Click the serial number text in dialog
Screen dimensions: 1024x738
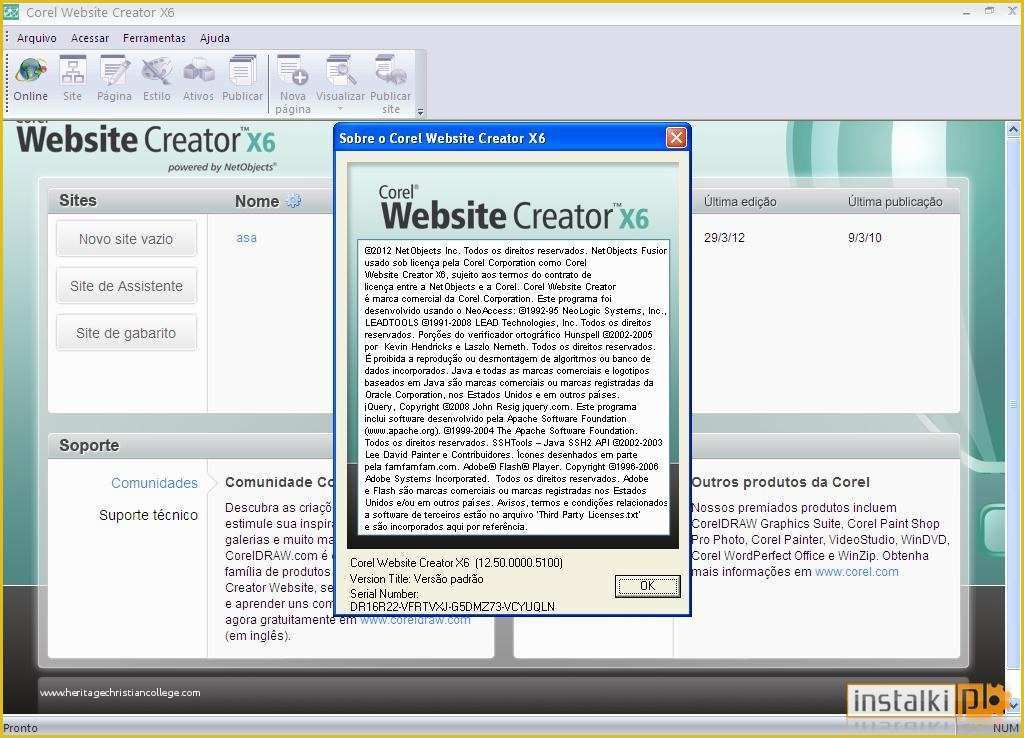tap(452, 607)
